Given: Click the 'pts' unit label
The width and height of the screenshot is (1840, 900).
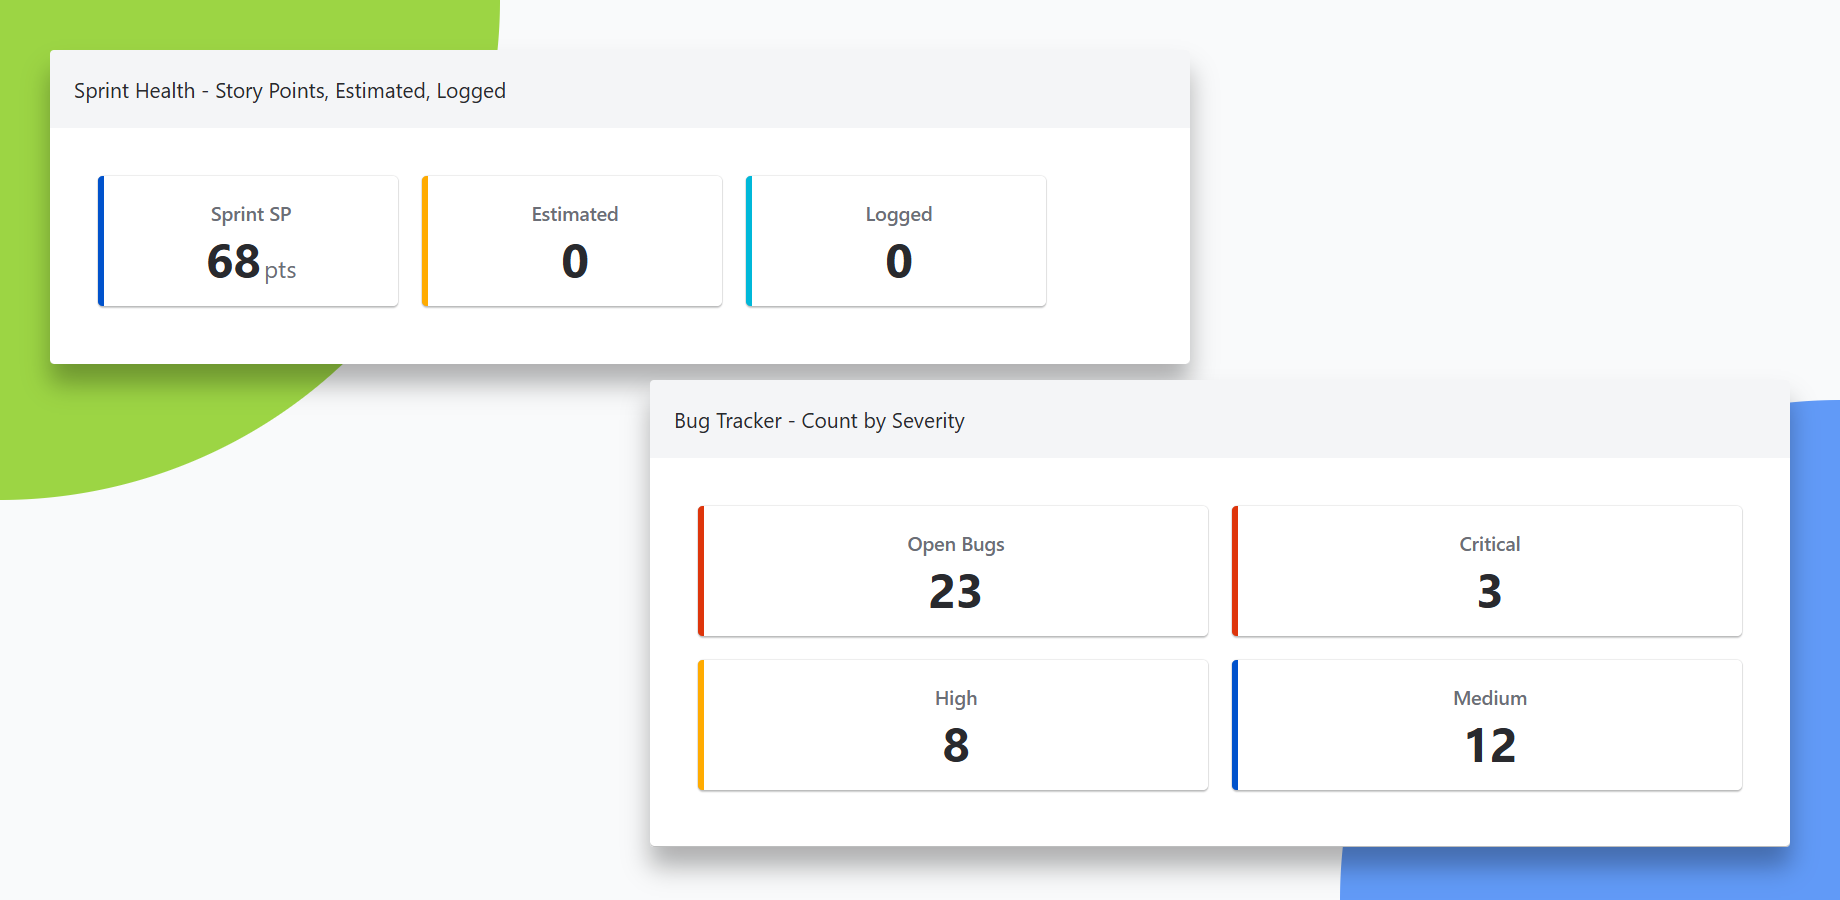Looking at the screenshot, I should click(x=280, y=270).
